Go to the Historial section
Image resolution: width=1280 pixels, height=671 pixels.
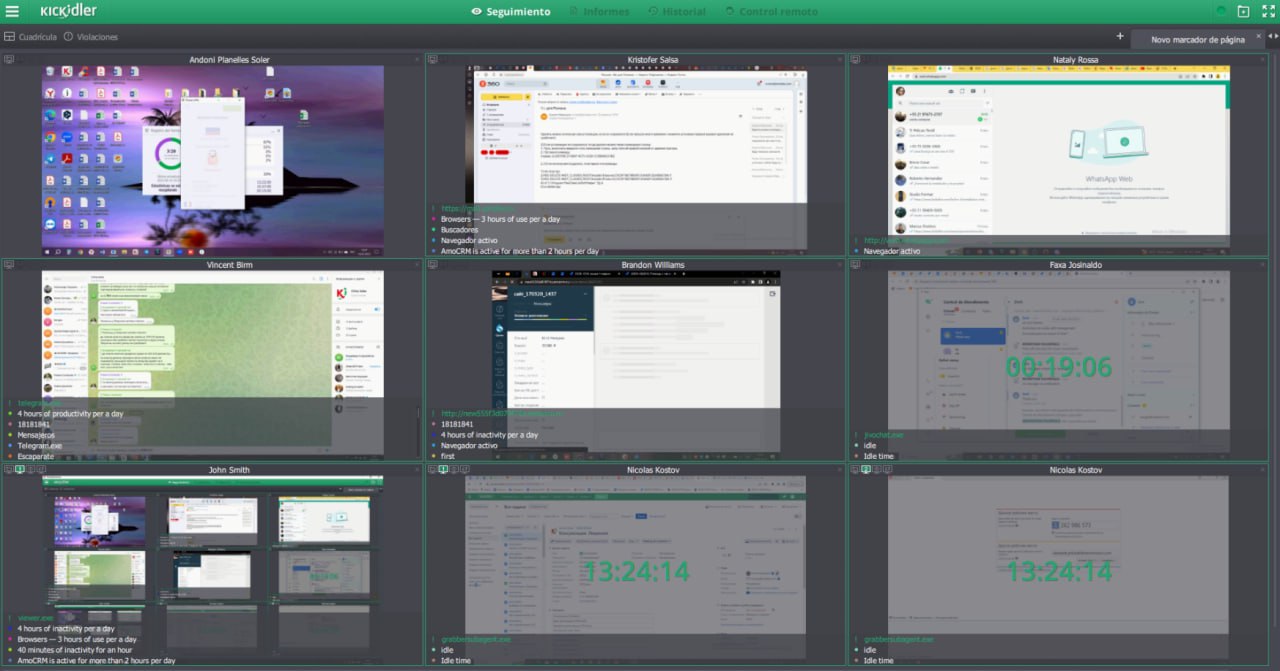tap(676, 12)
